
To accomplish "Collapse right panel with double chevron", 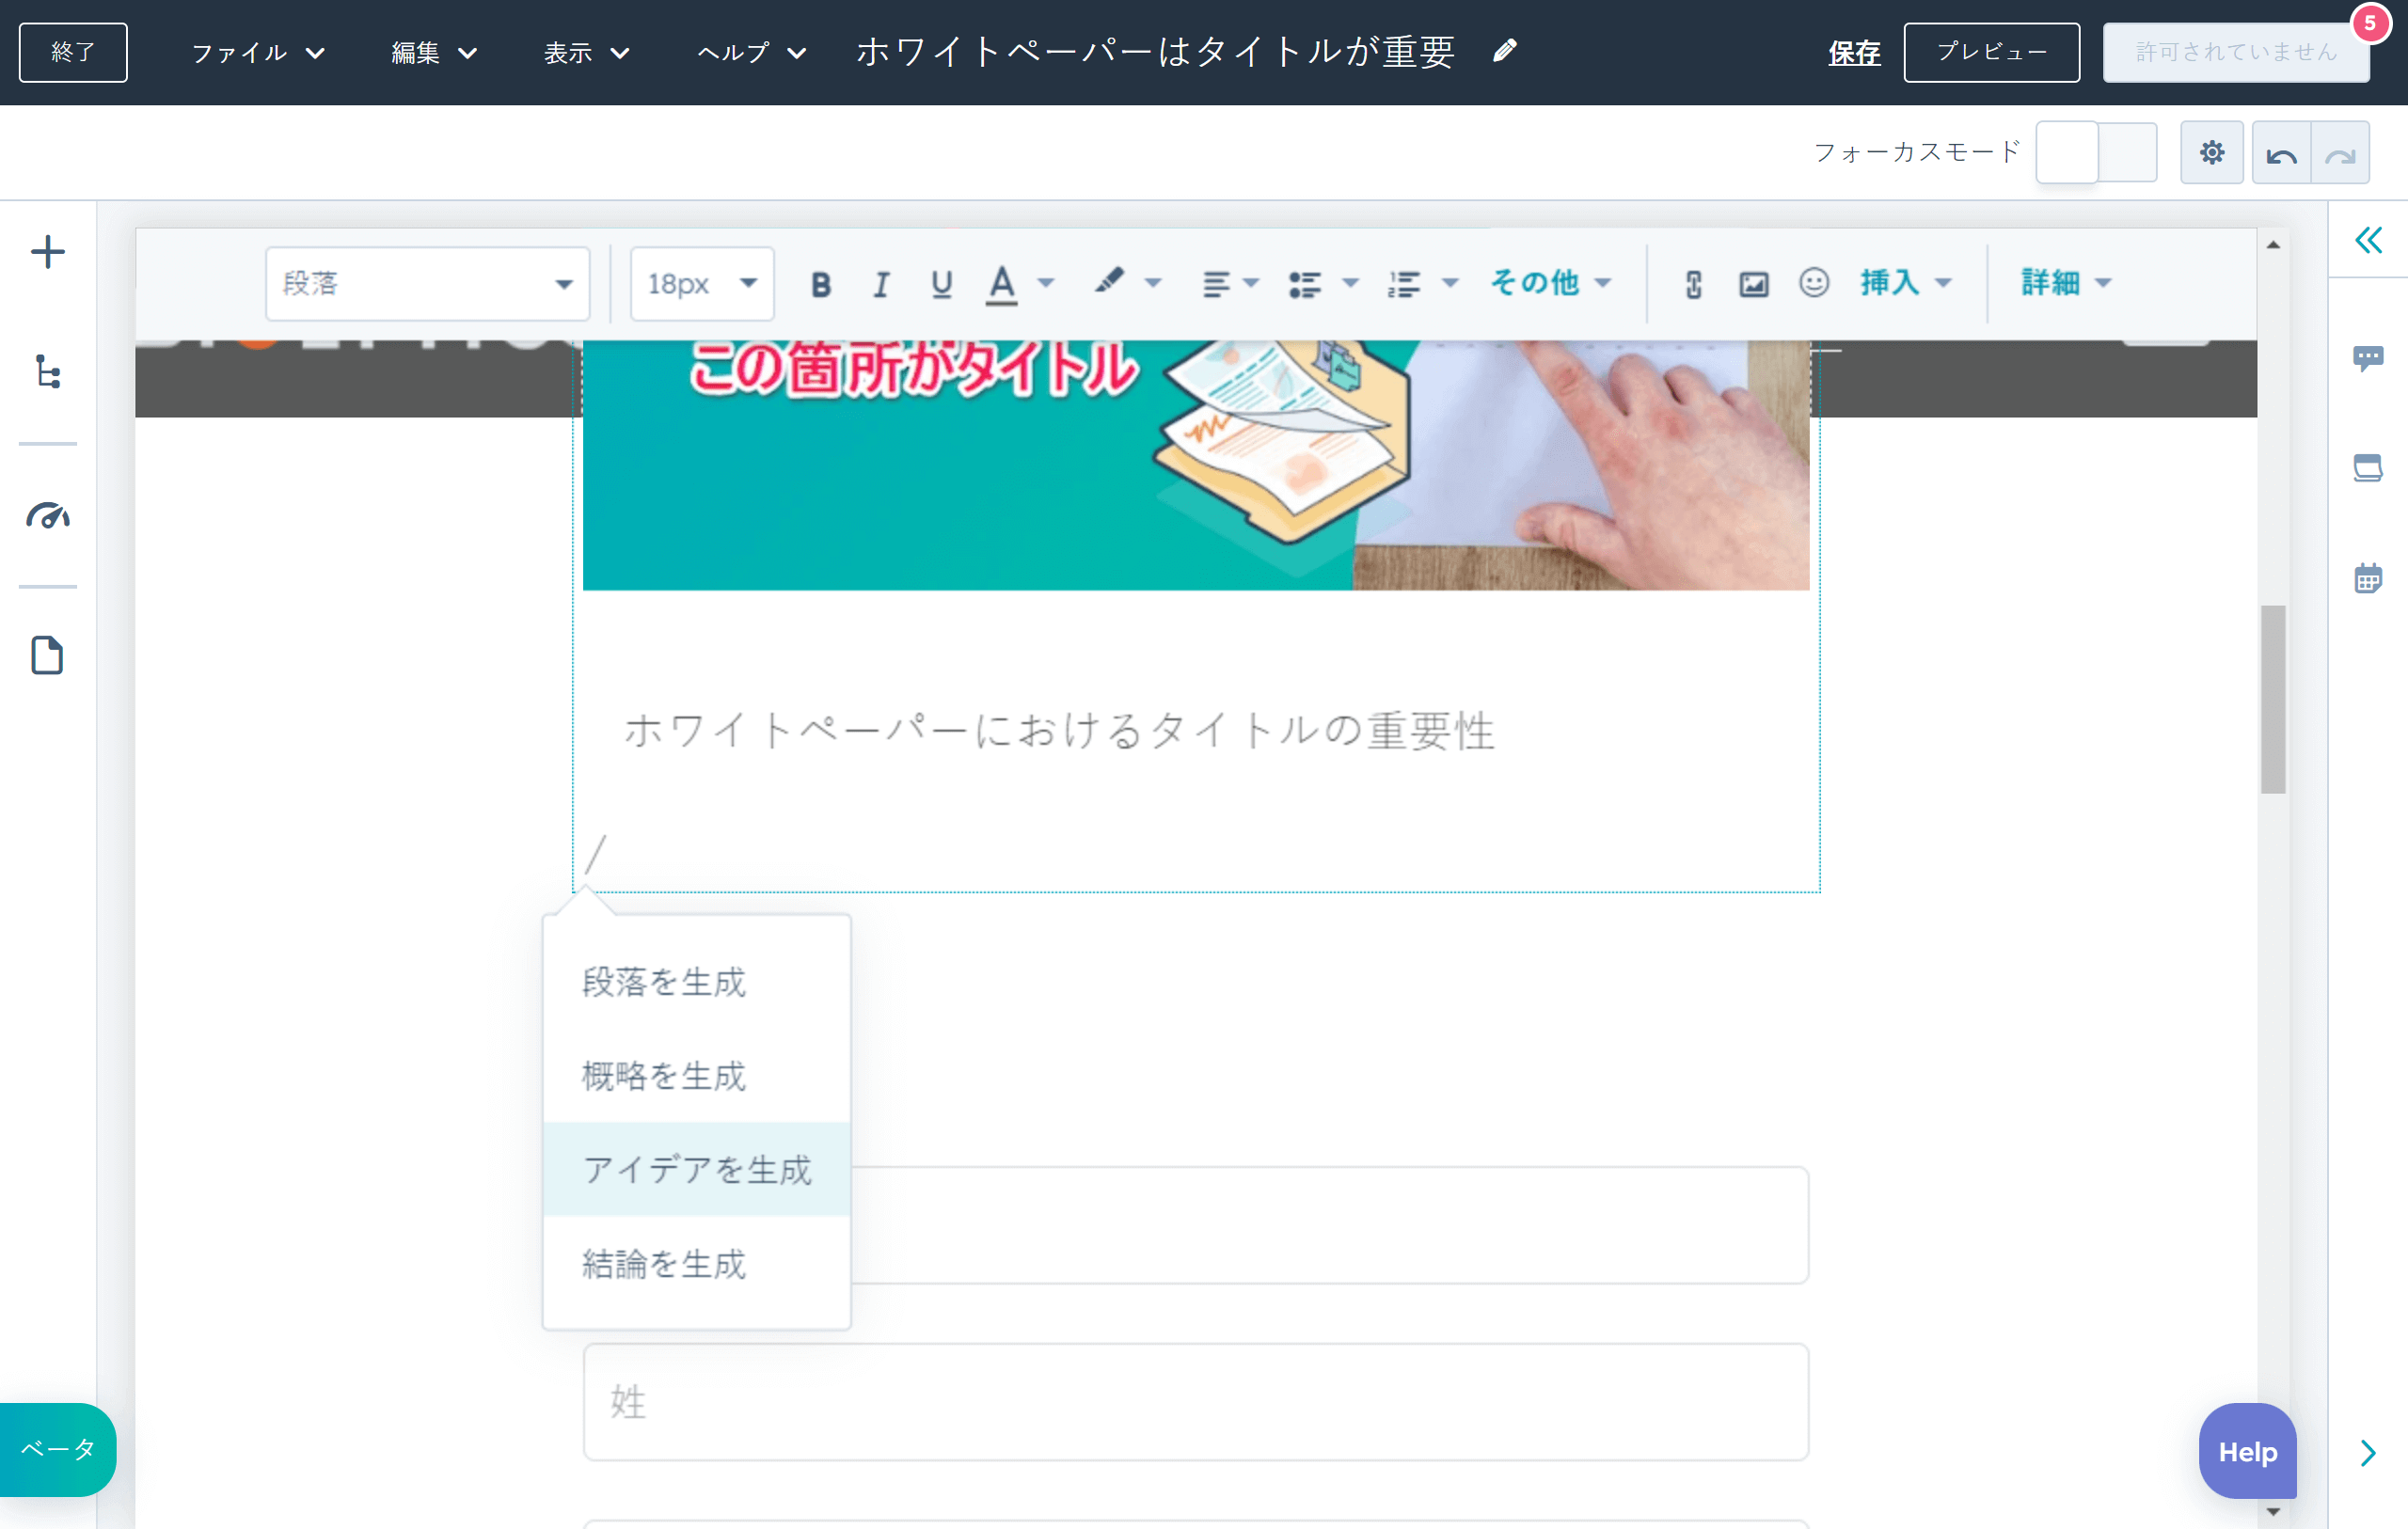I will 2368,240.
